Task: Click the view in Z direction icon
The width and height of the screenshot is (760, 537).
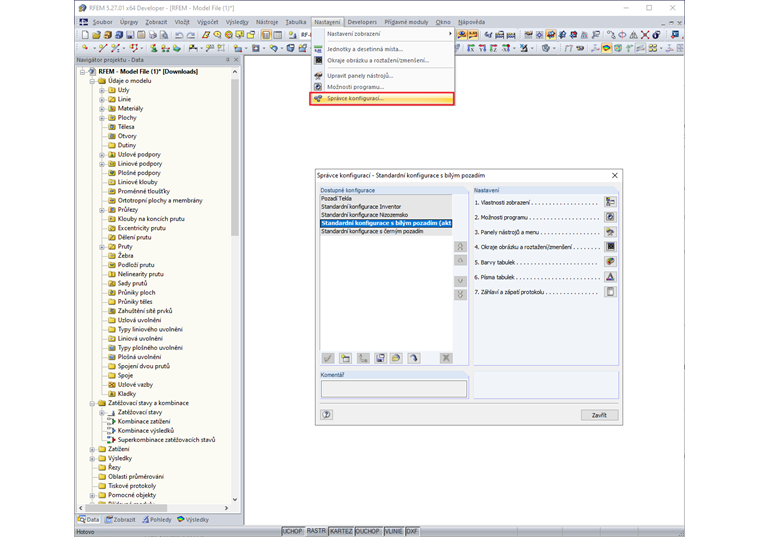Action: (493, 48)
